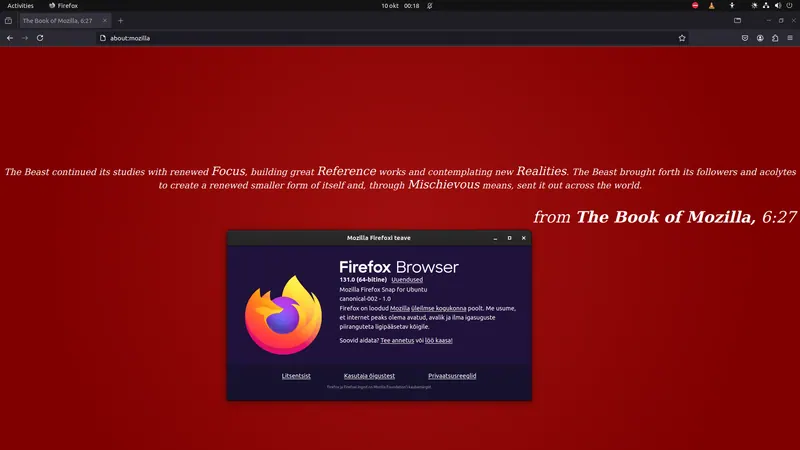Screen dimensions: 800x450
Task: Click the Tee annetus donation link
Action: click(397, 340)
